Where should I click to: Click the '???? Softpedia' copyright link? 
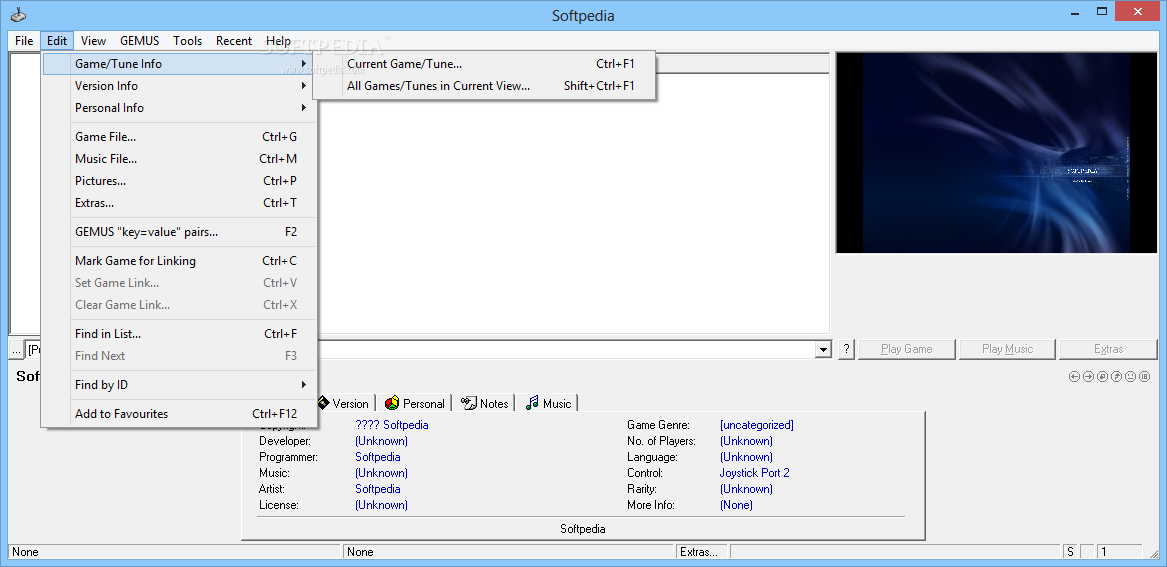tap(391, 425)
